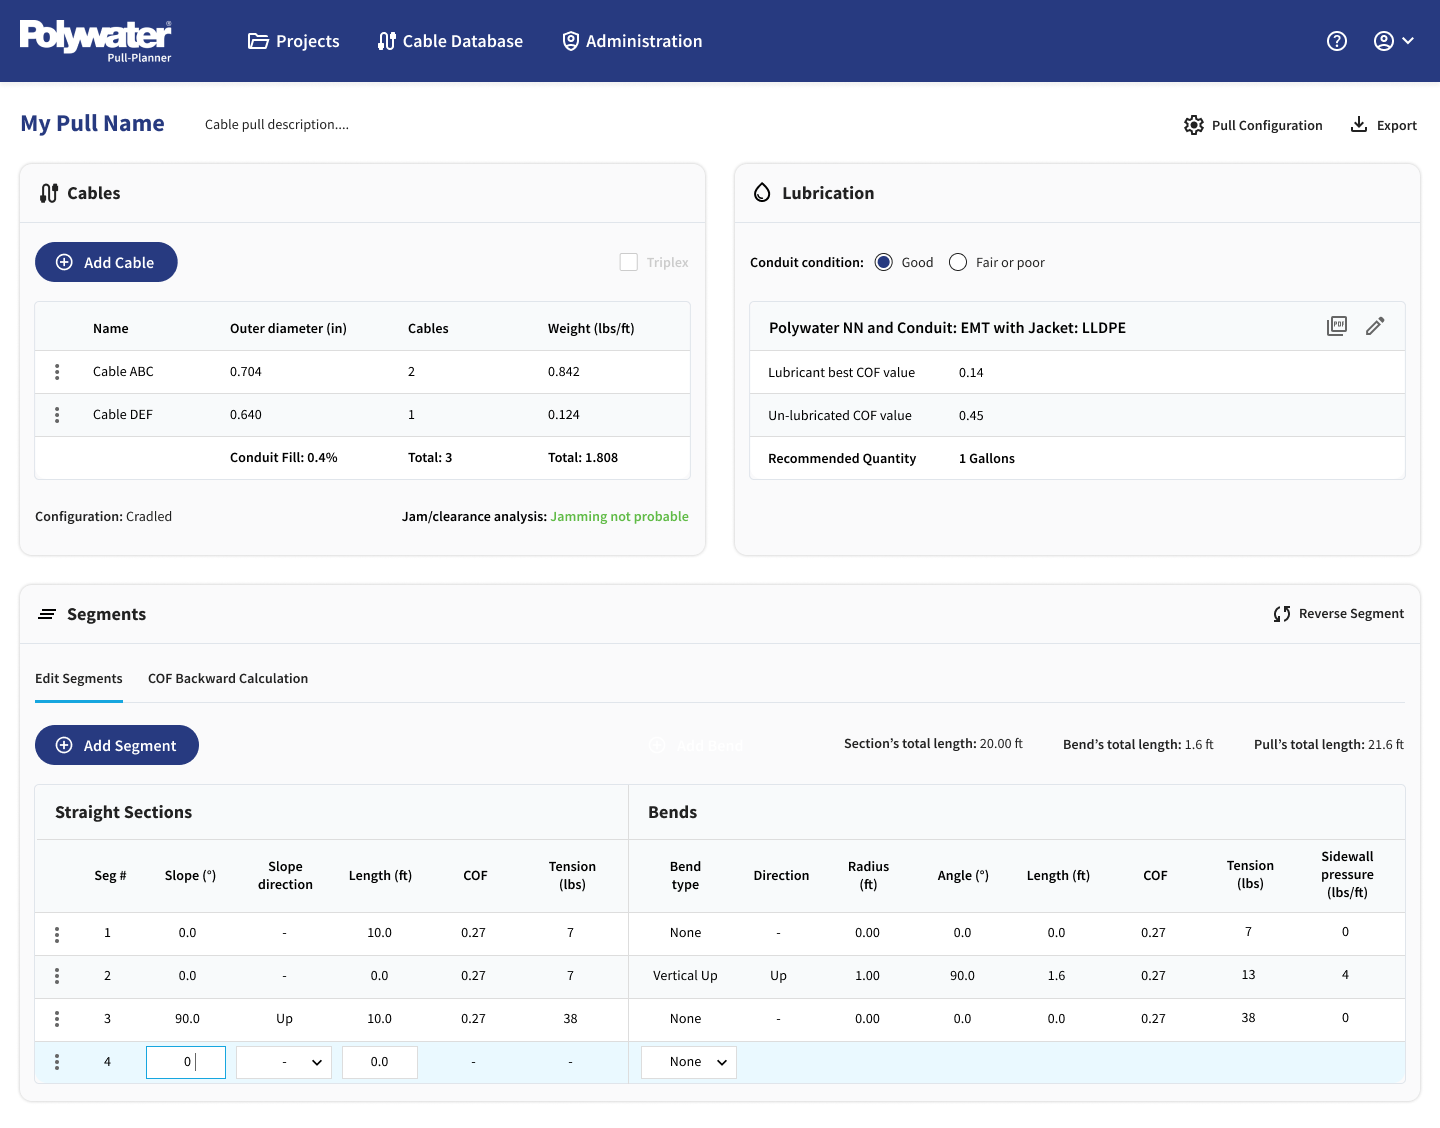Viewport: 1440px width, 1128px height.
Task: Select Fair or poor conduit condition
Action: pos(958,262)
